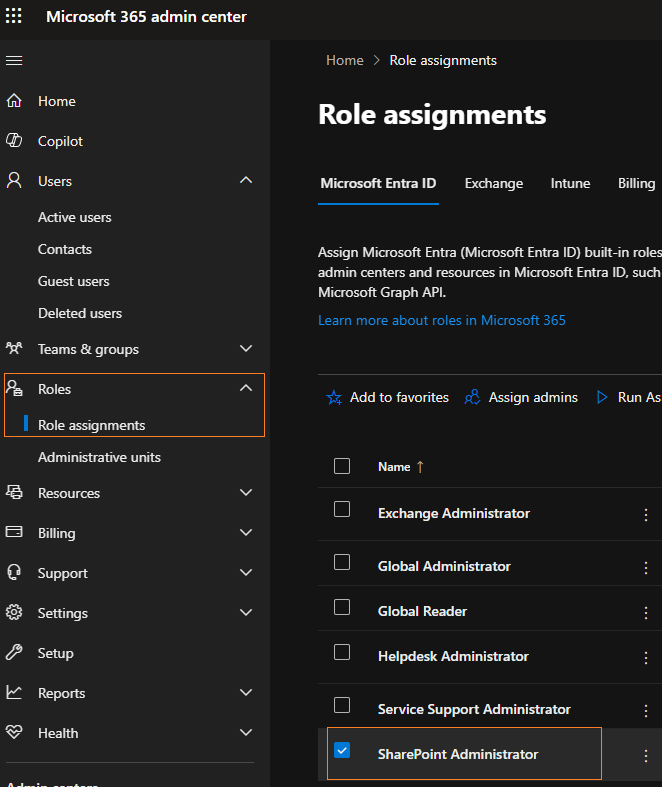Expand the Support chevron
Viewport: 662px width, 787px height.
[x=246, y=572]
